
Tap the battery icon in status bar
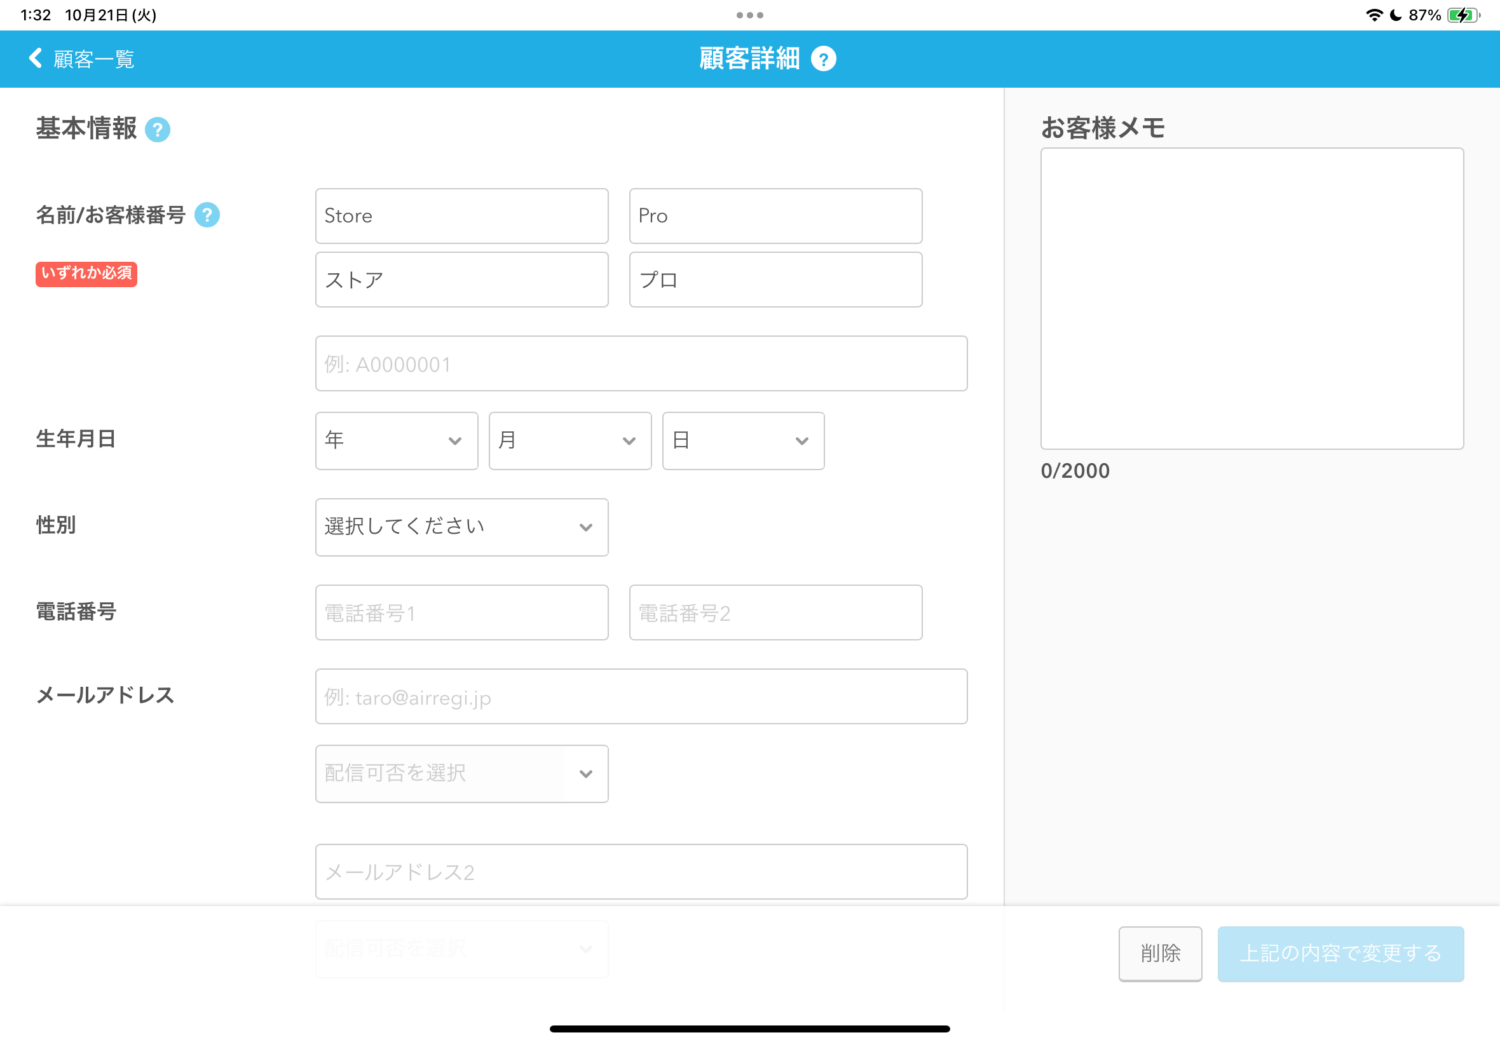[x=1462, y=15]
